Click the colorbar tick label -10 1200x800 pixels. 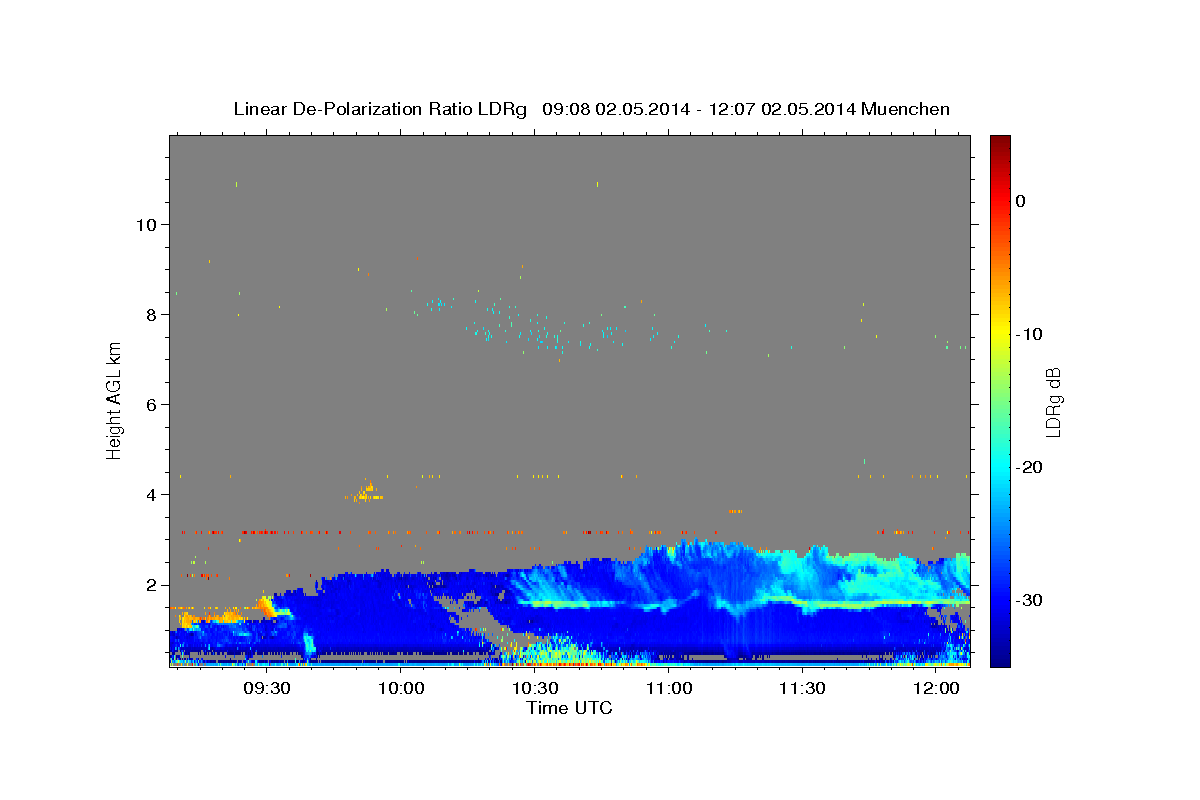(1030, 334)
